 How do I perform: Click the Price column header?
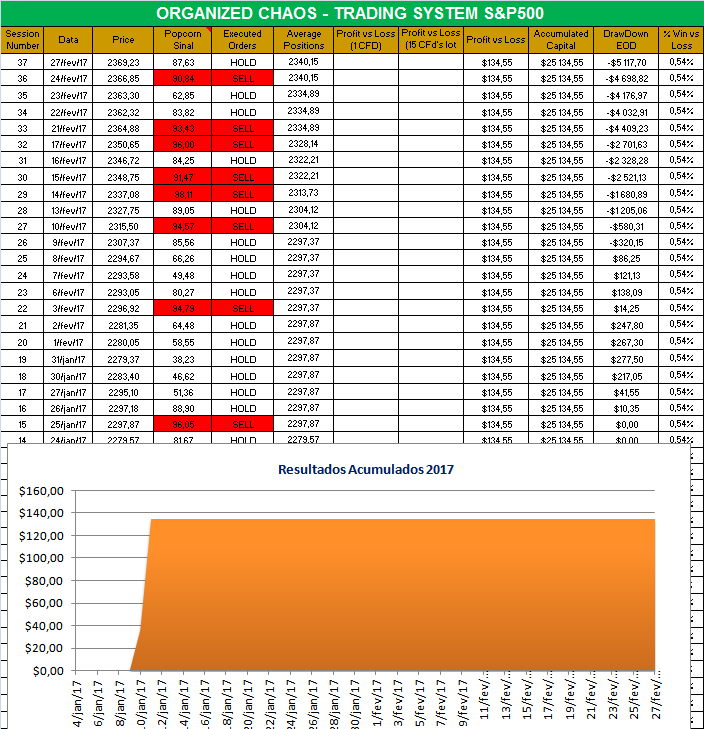[x=123, y=40]
